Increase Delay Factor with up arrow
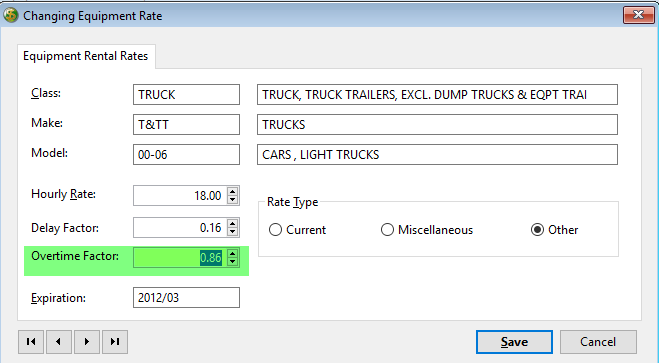 point(232,223)
